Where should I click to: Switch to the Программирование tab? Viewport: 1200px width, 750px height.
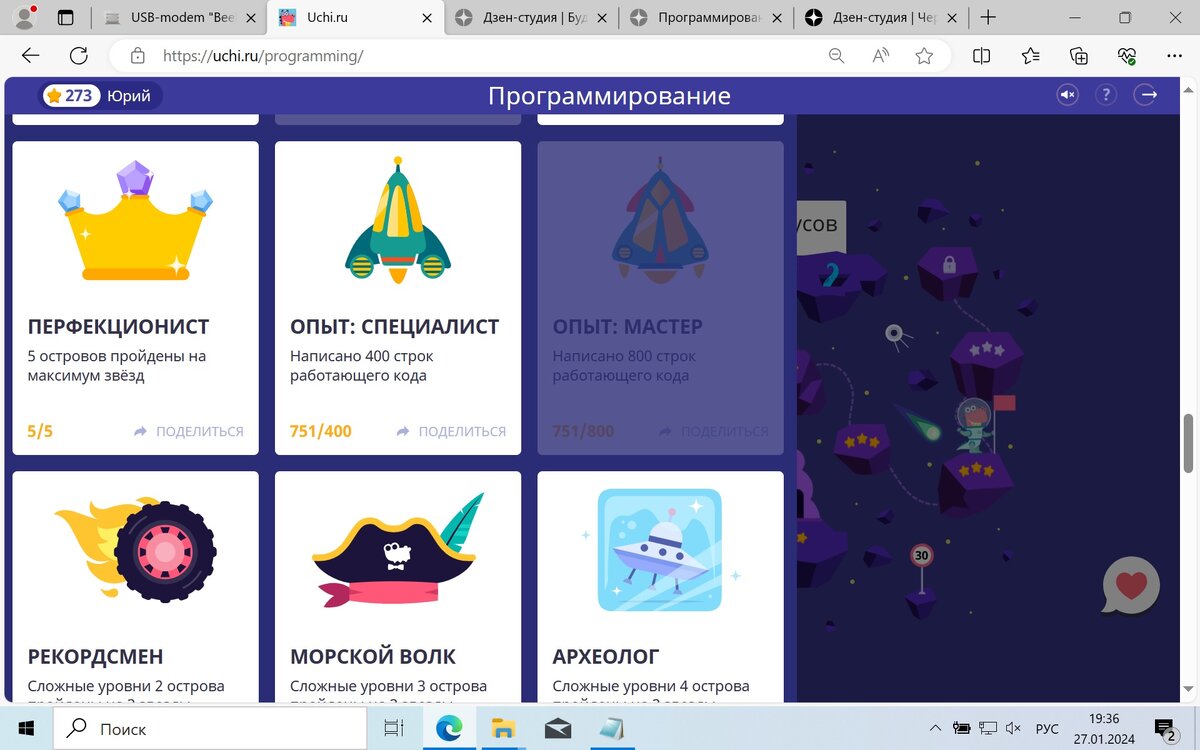(x=706, y=17)
